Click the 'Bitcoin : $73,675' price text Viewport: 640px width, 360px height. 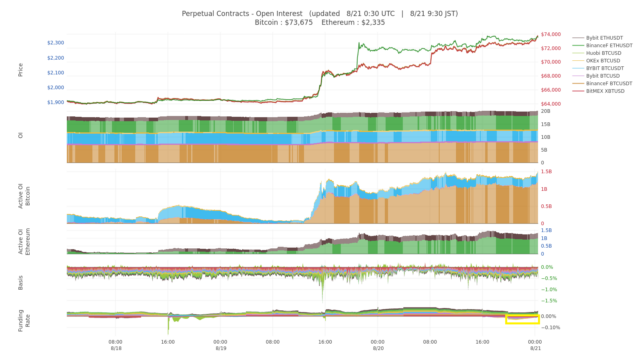point(284,22)
